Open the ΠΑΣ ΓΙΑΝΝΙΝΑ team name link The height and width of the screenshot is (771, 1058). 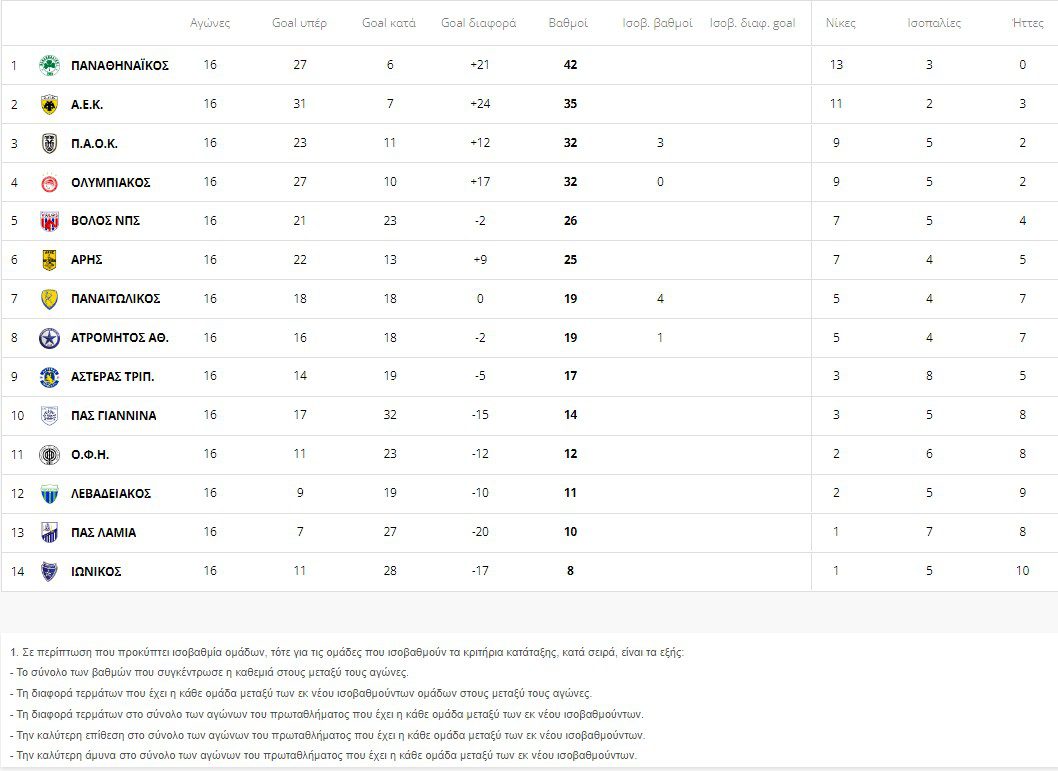(114, 416)
